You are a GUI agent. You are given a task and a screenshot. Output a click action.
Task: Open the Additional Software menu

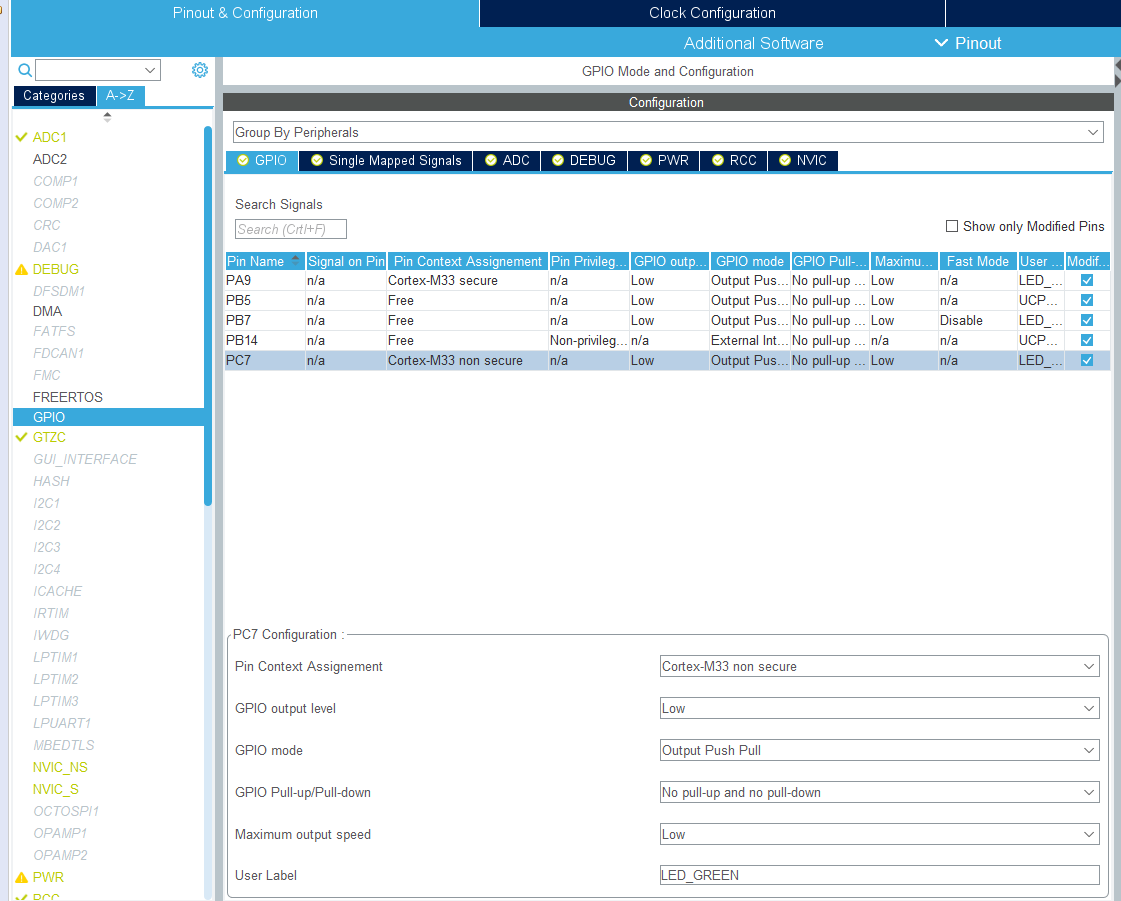coord(753,43)
